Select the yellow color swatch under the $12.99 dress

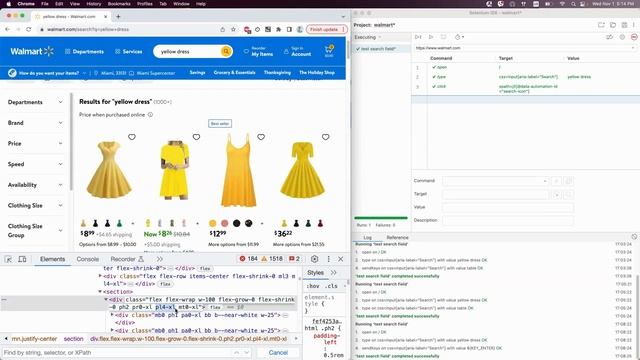pyautogui.click(x=213, y=223)
